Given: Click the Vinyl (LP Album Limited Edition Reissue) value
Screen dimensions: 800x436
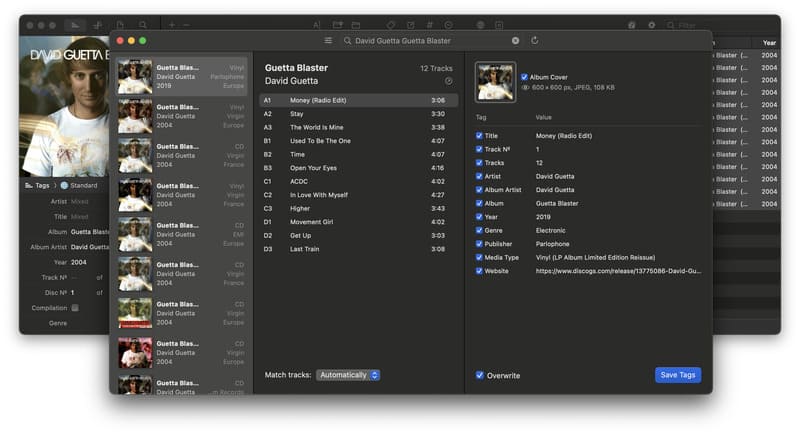Looking at the screenshot, I should pyautogui.click(x=595, y=258).
